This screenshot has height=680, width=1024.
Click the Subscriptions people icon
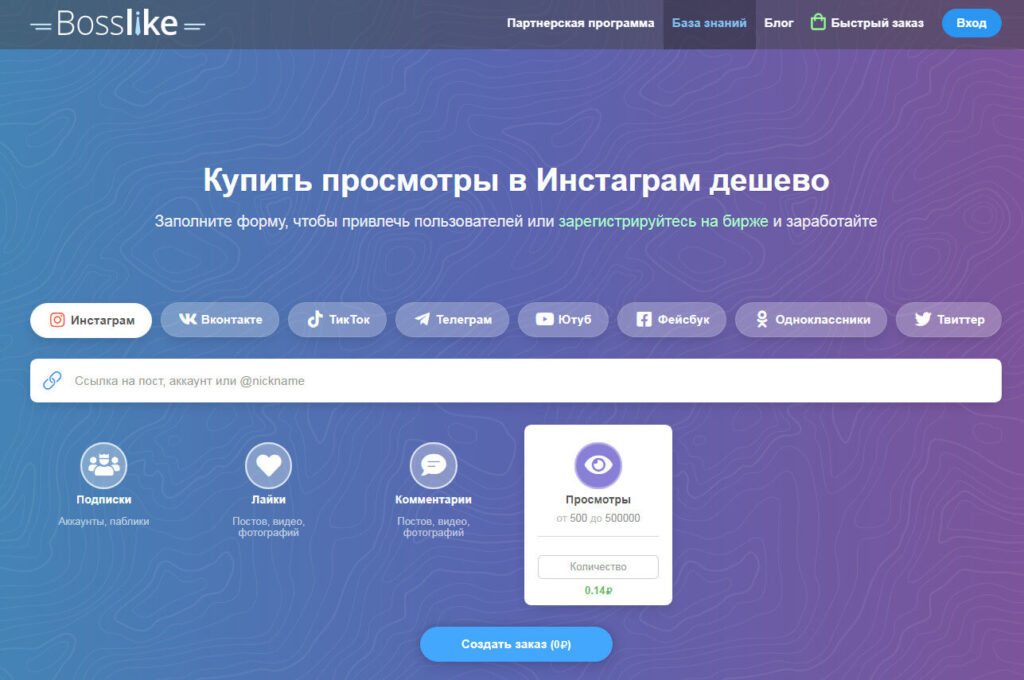click(104, 466)
